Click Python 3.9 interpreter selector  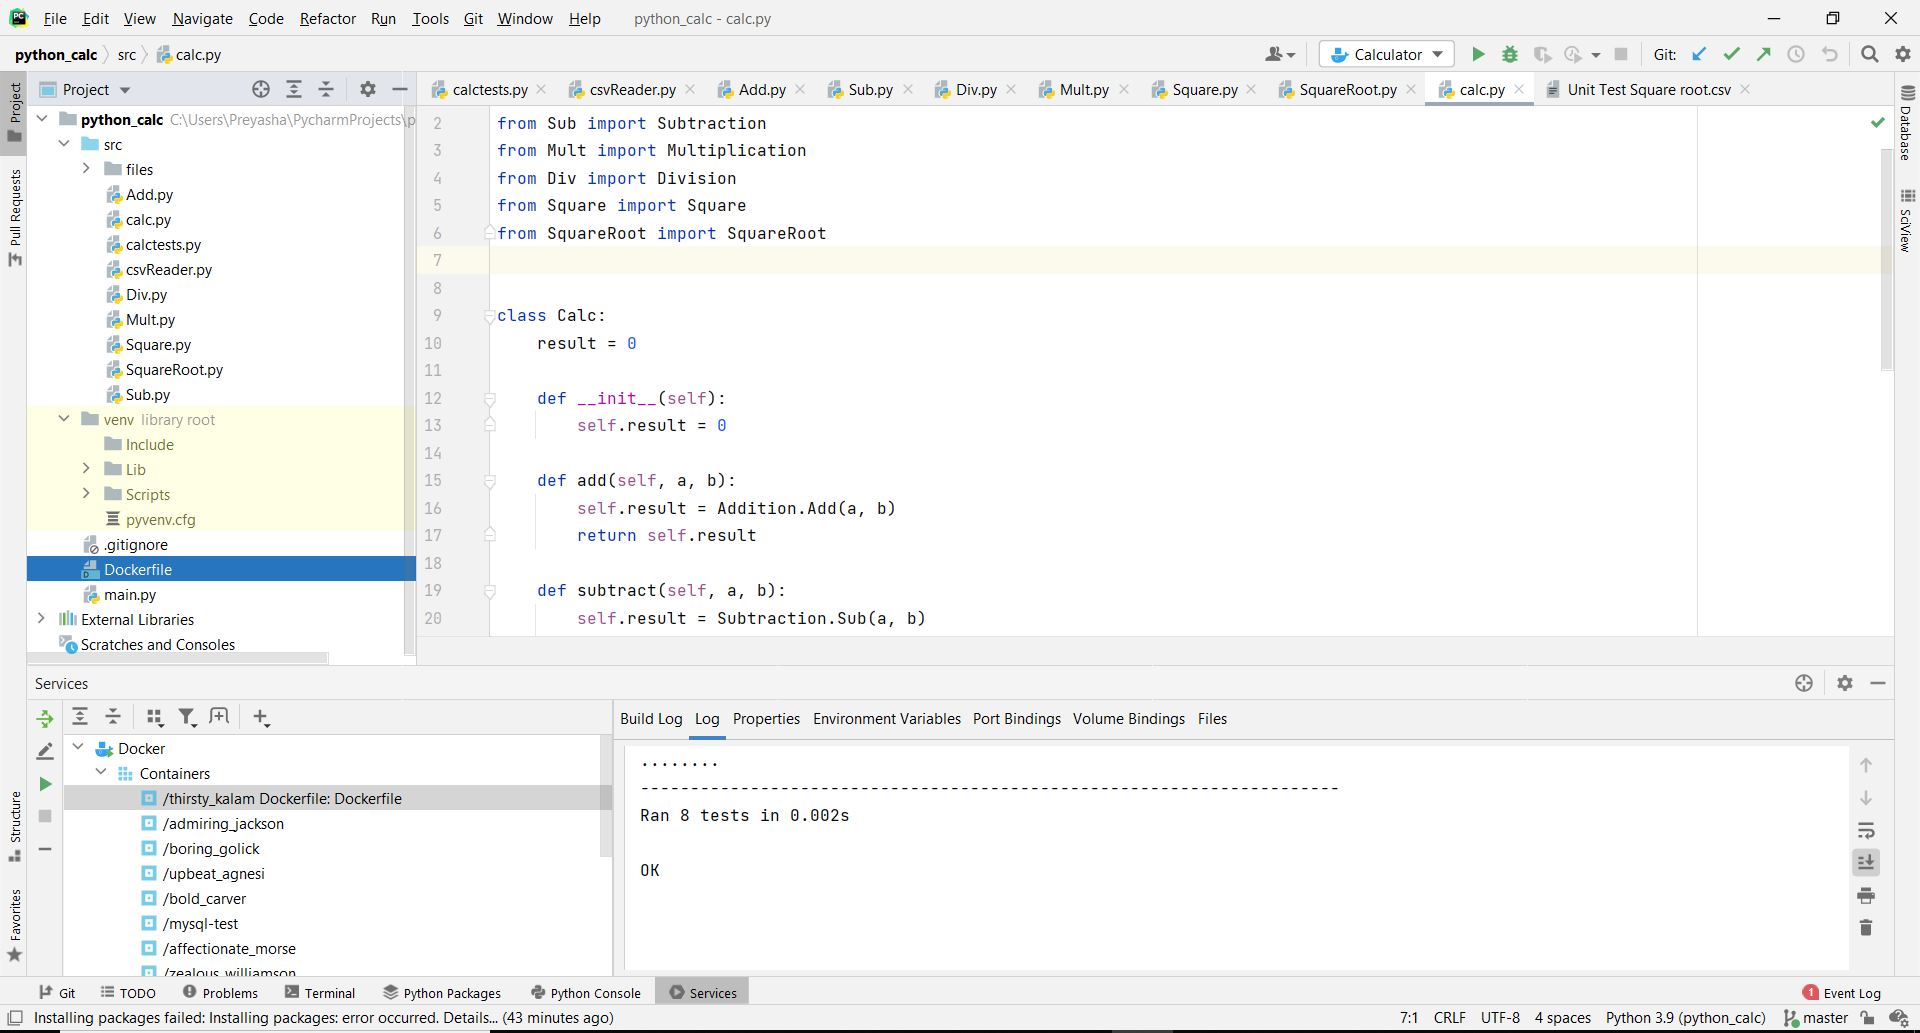click(x=1685, y=1018)
